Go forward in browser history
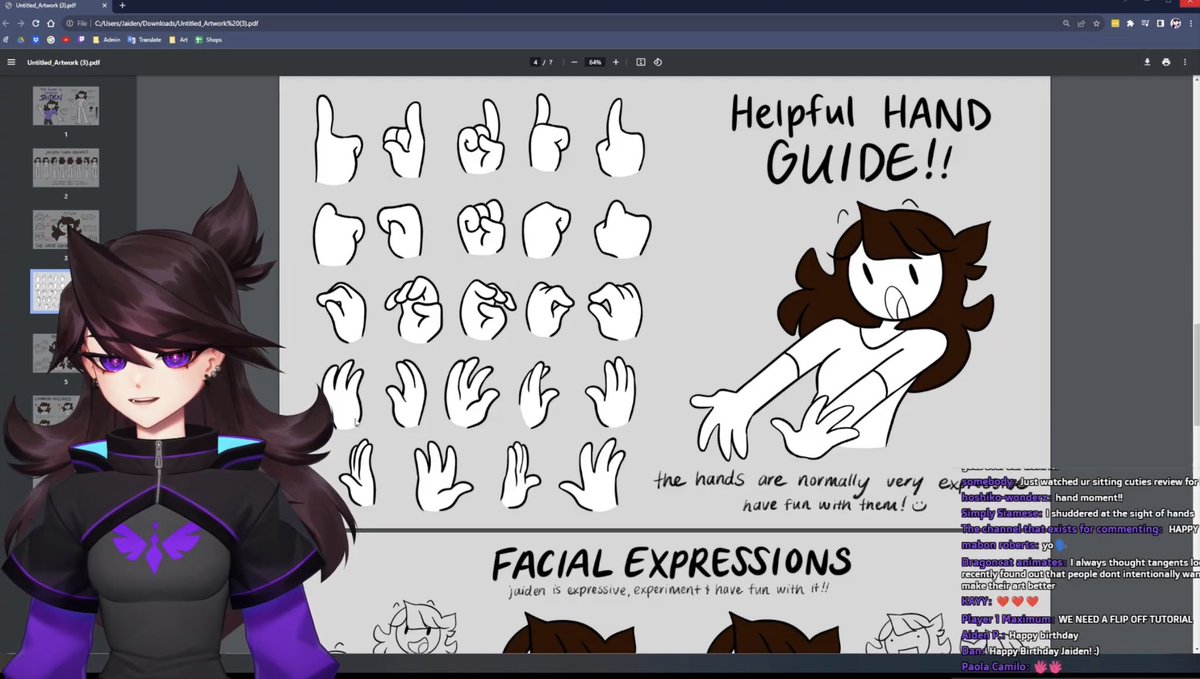This screenshot has width=1200, height=679. coord(21,23)
